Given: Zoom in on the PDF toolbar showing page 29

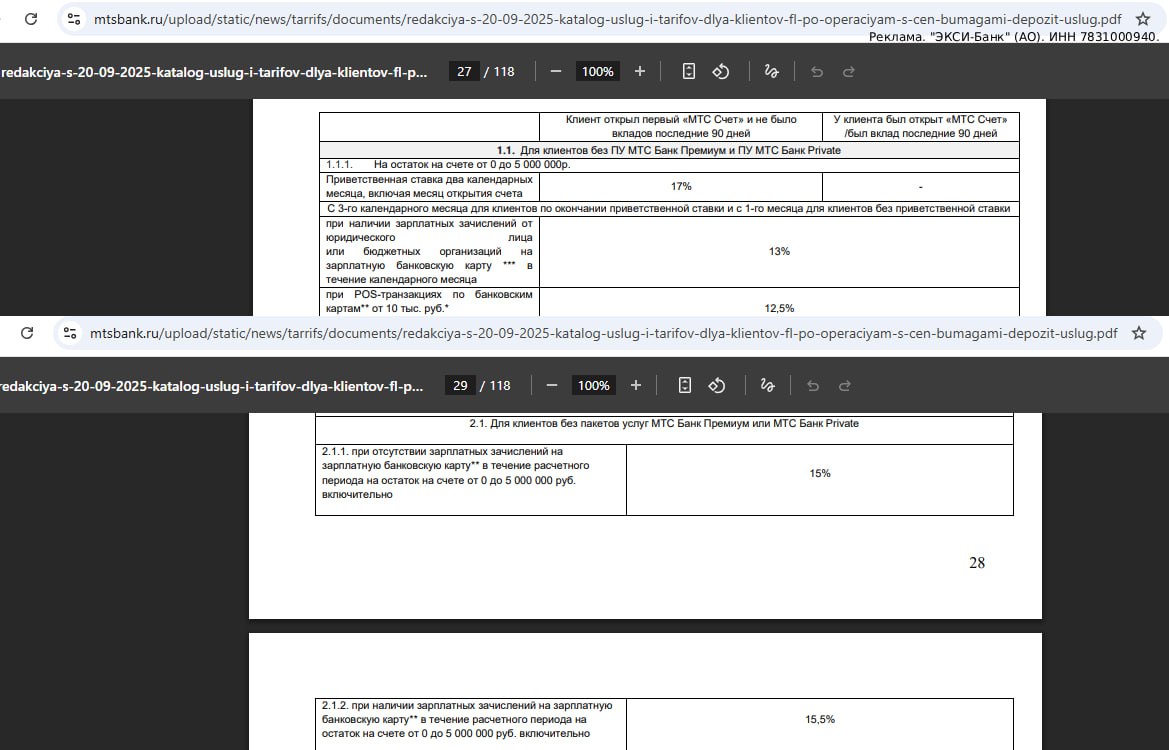Looking at the screenshot, I should point(636,385).
